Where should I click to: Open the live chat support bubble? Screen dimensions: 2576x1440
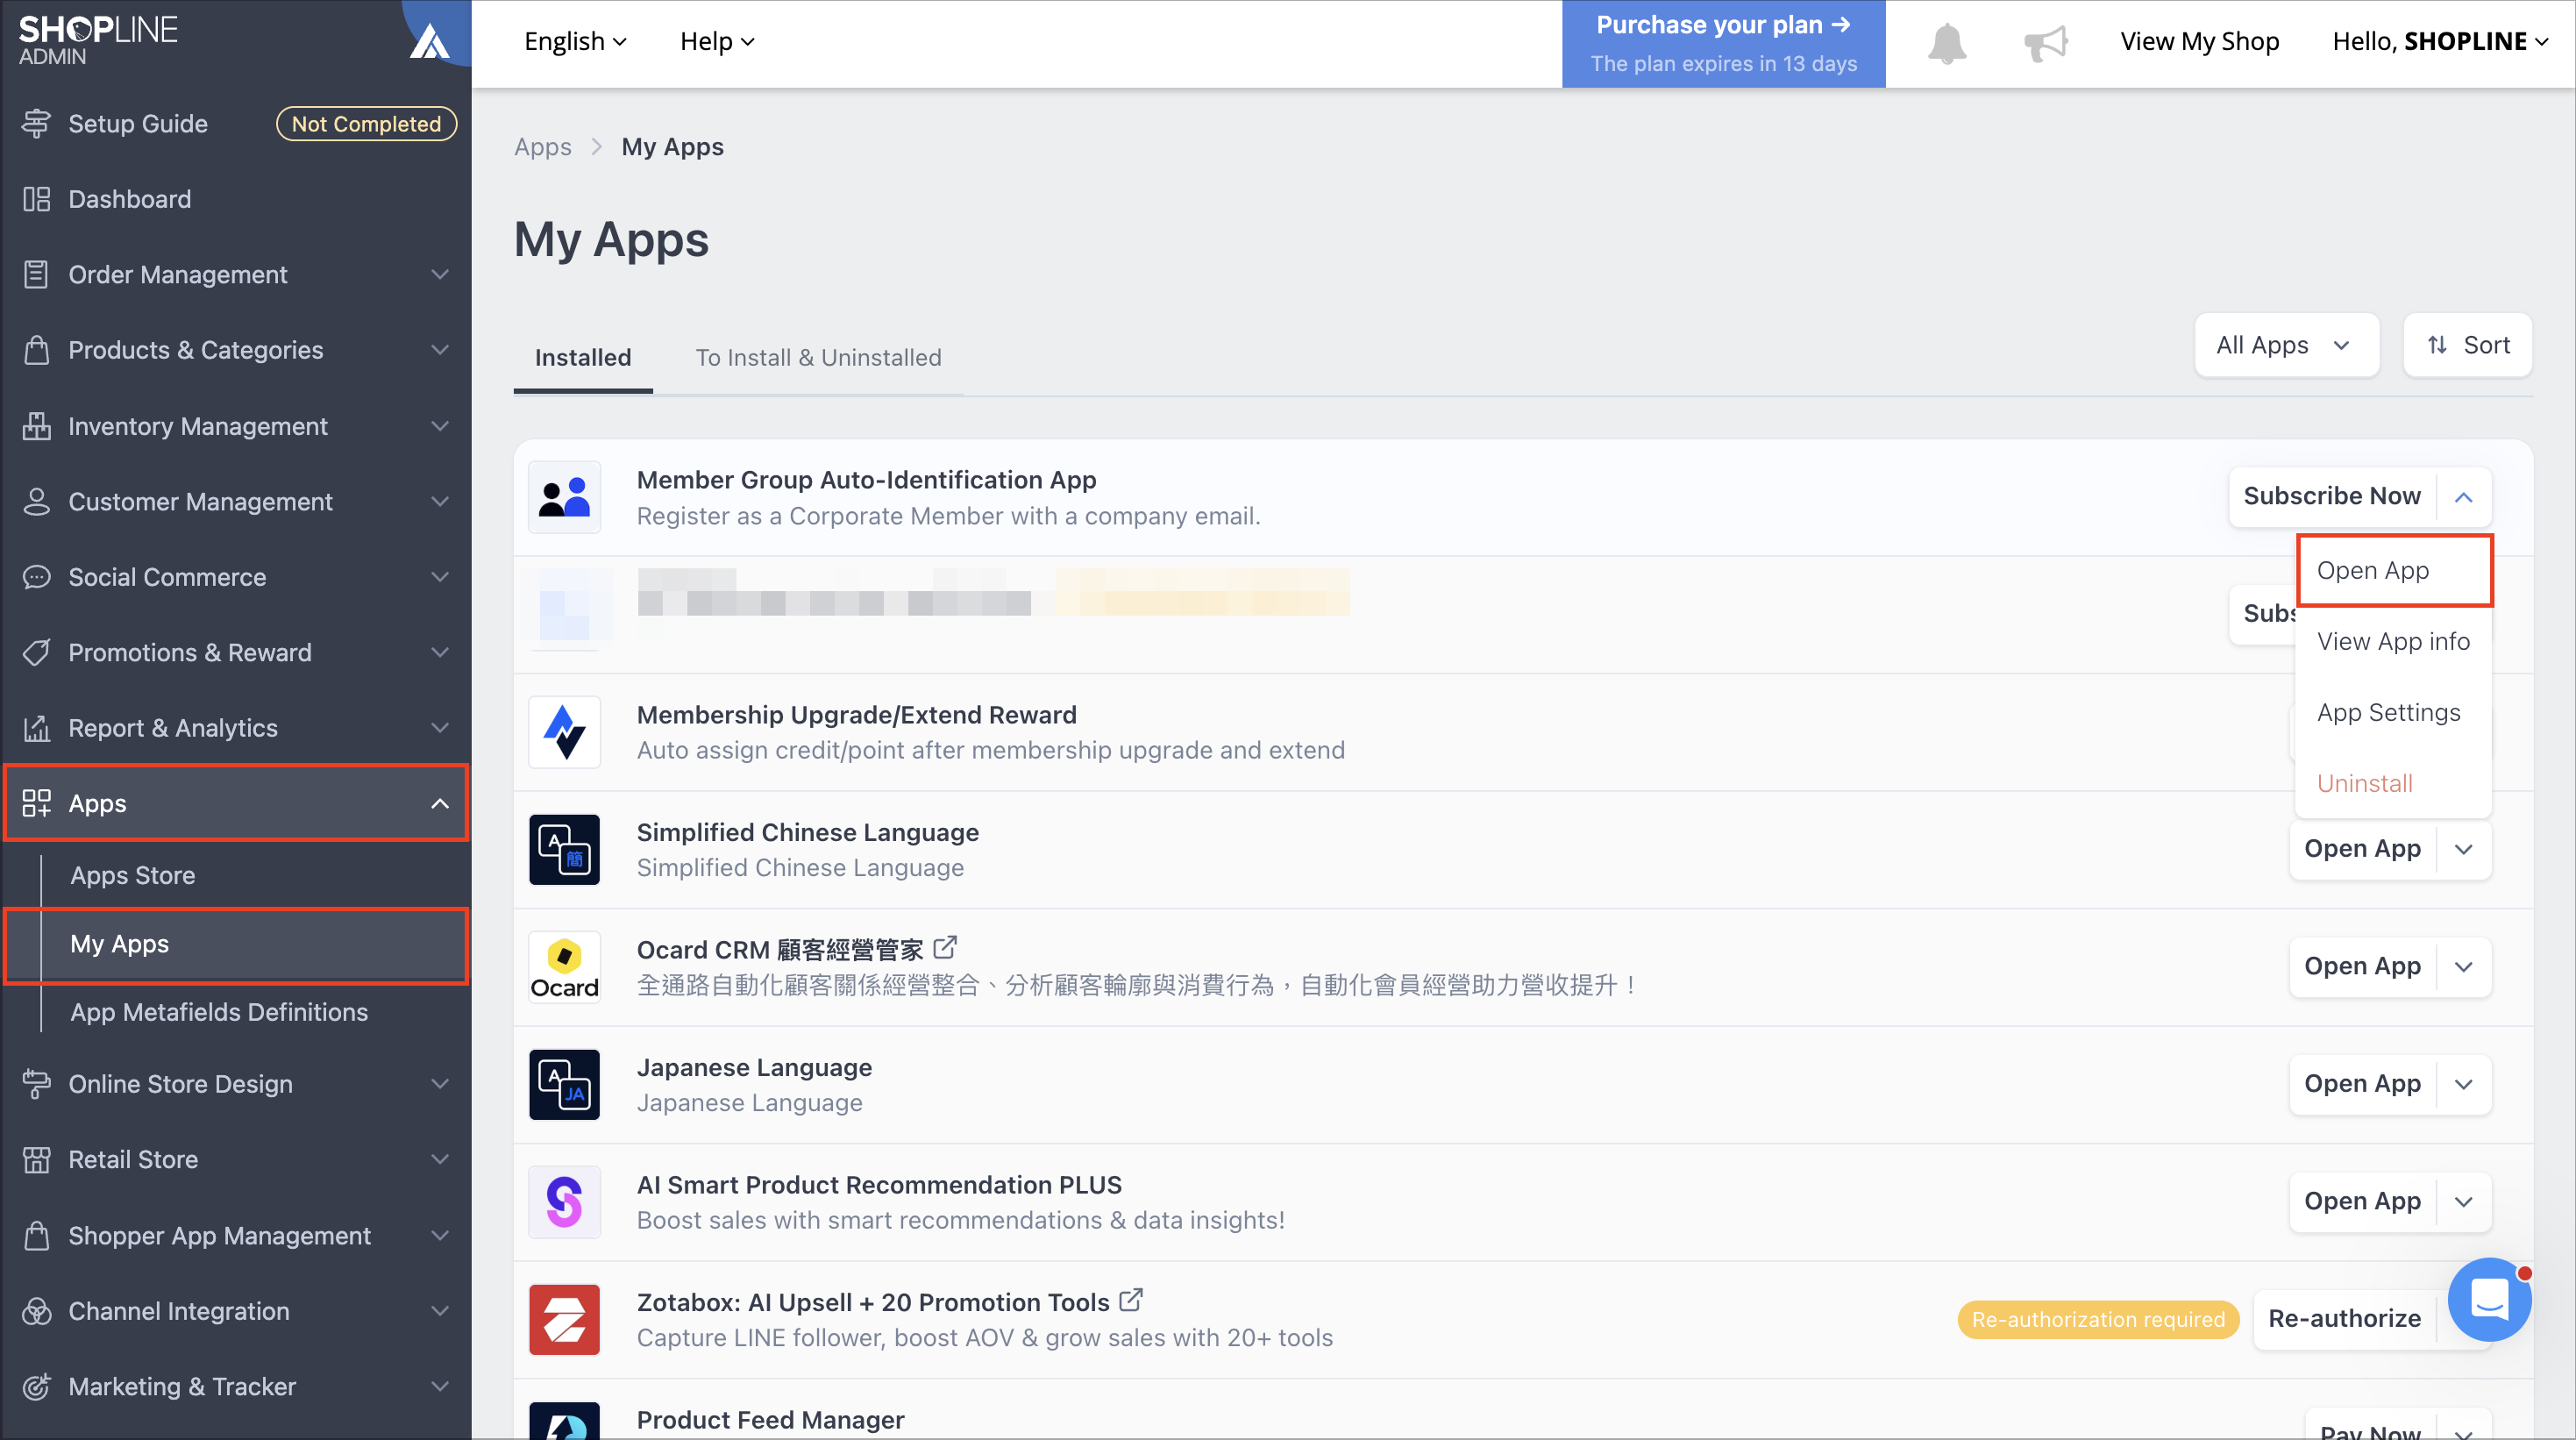pos(2489,1299)
